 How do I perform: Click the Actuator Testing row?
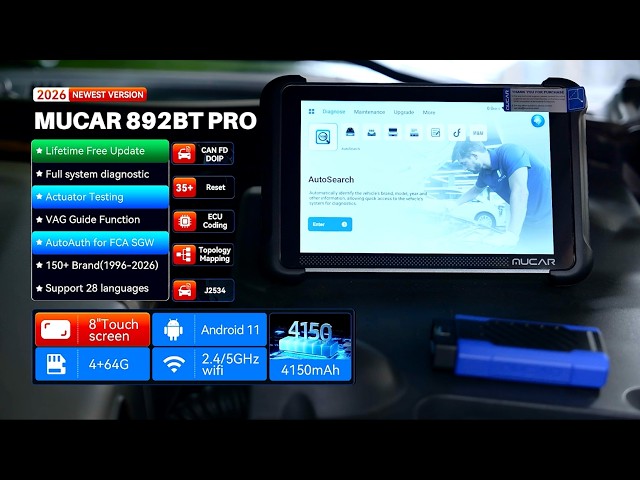100,197
